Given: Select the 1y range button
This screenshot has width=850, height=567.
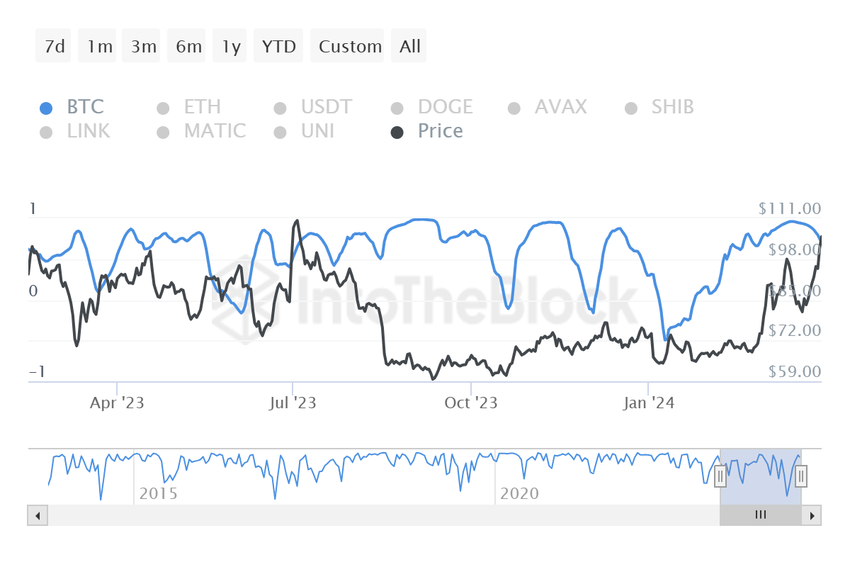Looking at the screenshot, I should (x=230, y=46).
